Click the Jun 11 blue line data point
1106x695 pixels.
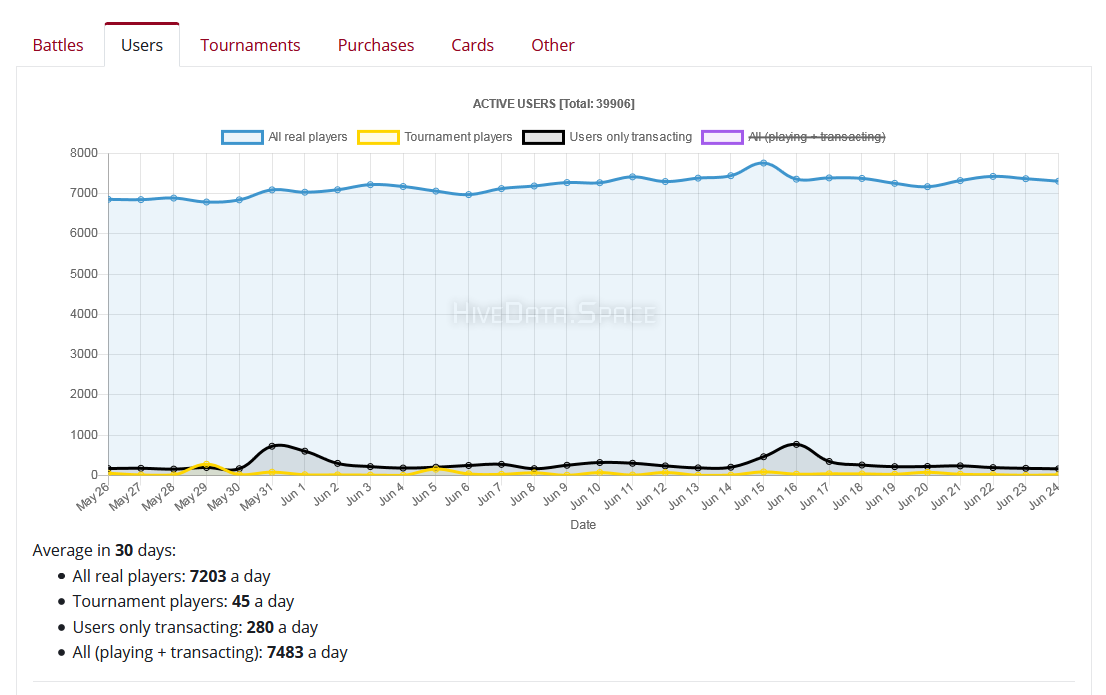[632, 177]
